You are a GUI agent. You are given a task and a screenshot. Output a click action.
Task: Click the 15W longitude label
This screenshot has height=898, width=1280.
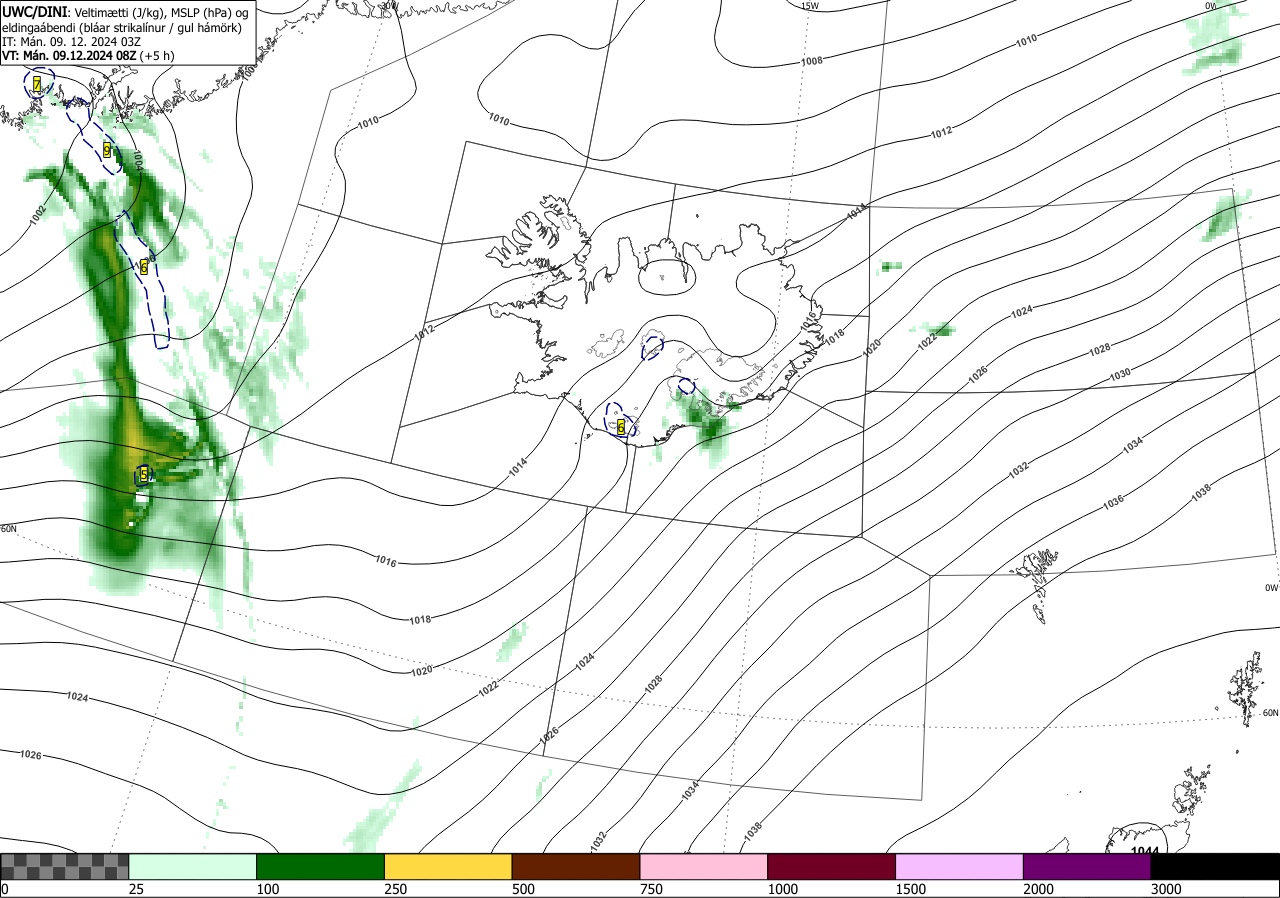pos(811,6)
